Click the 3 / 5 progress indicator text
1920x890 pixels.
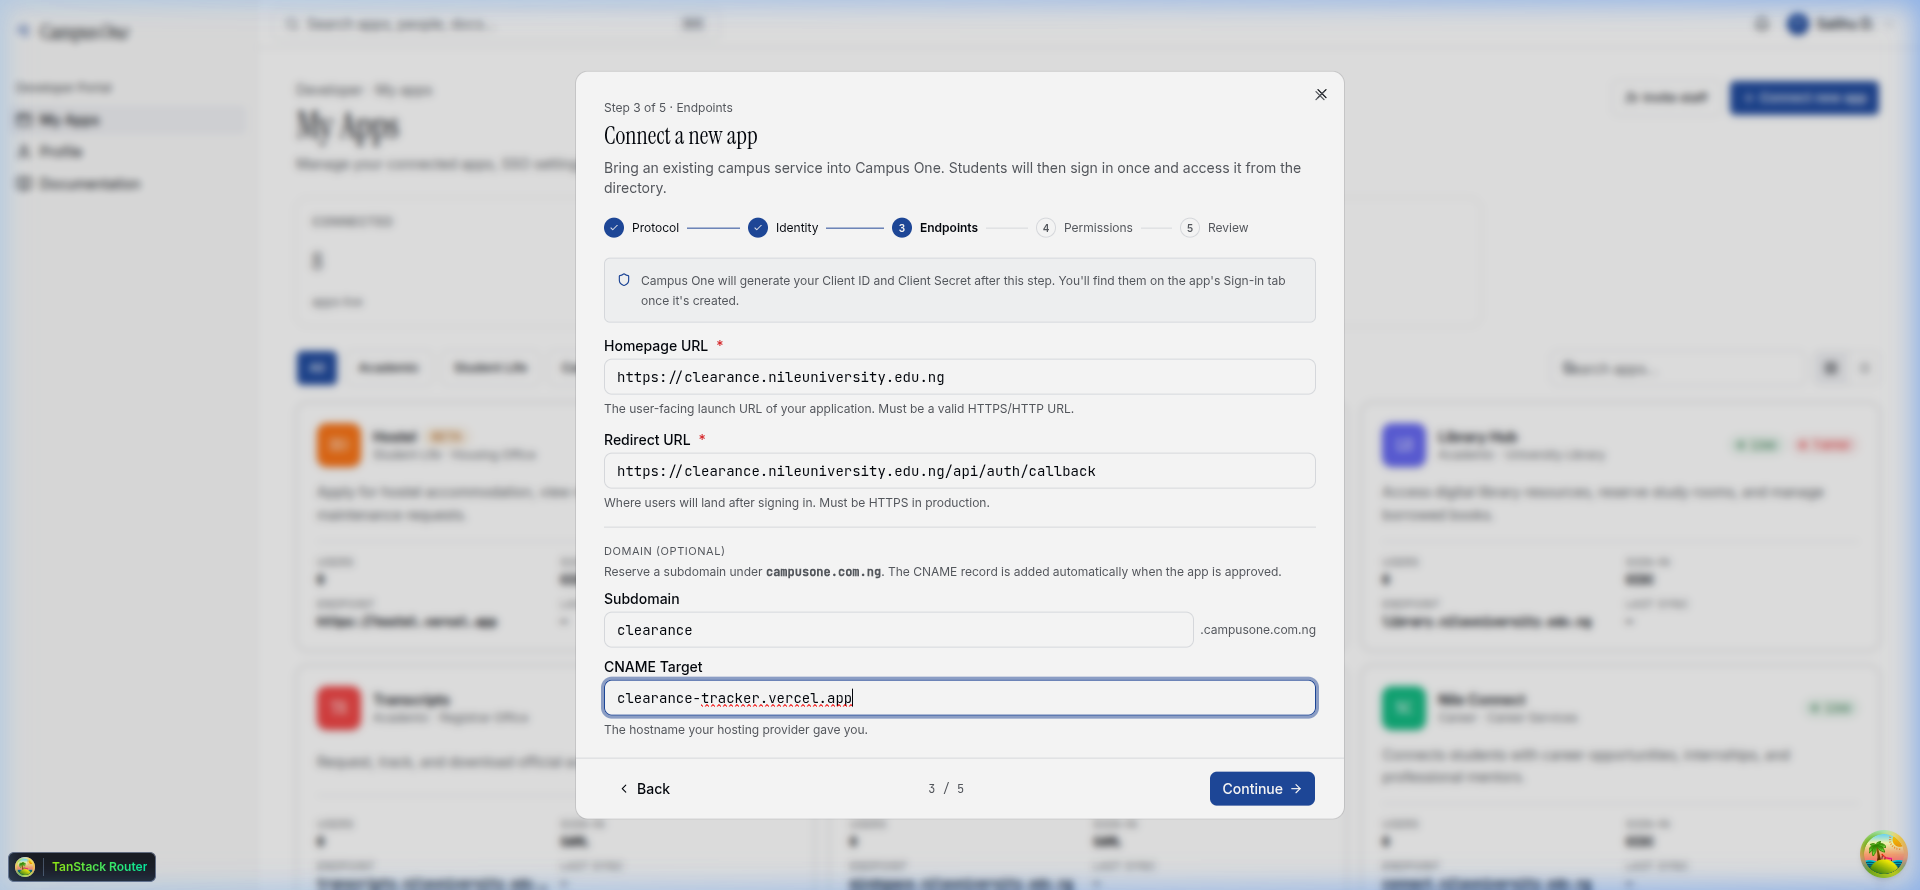click(946, 789)
